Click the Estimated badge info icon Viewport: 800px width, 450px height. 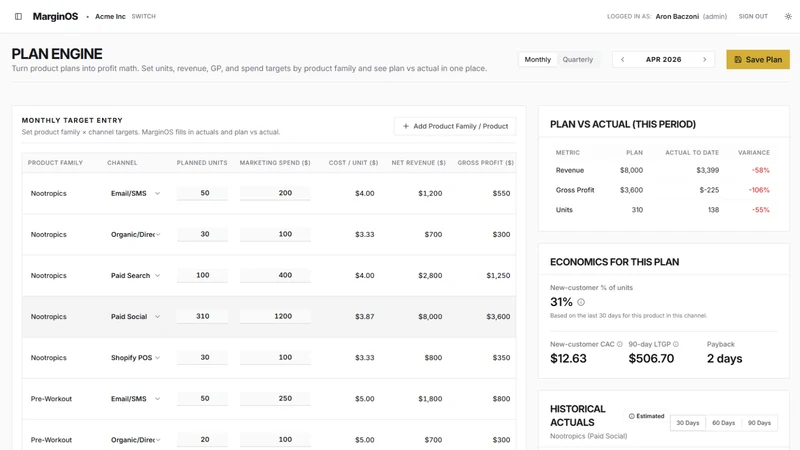632,416
